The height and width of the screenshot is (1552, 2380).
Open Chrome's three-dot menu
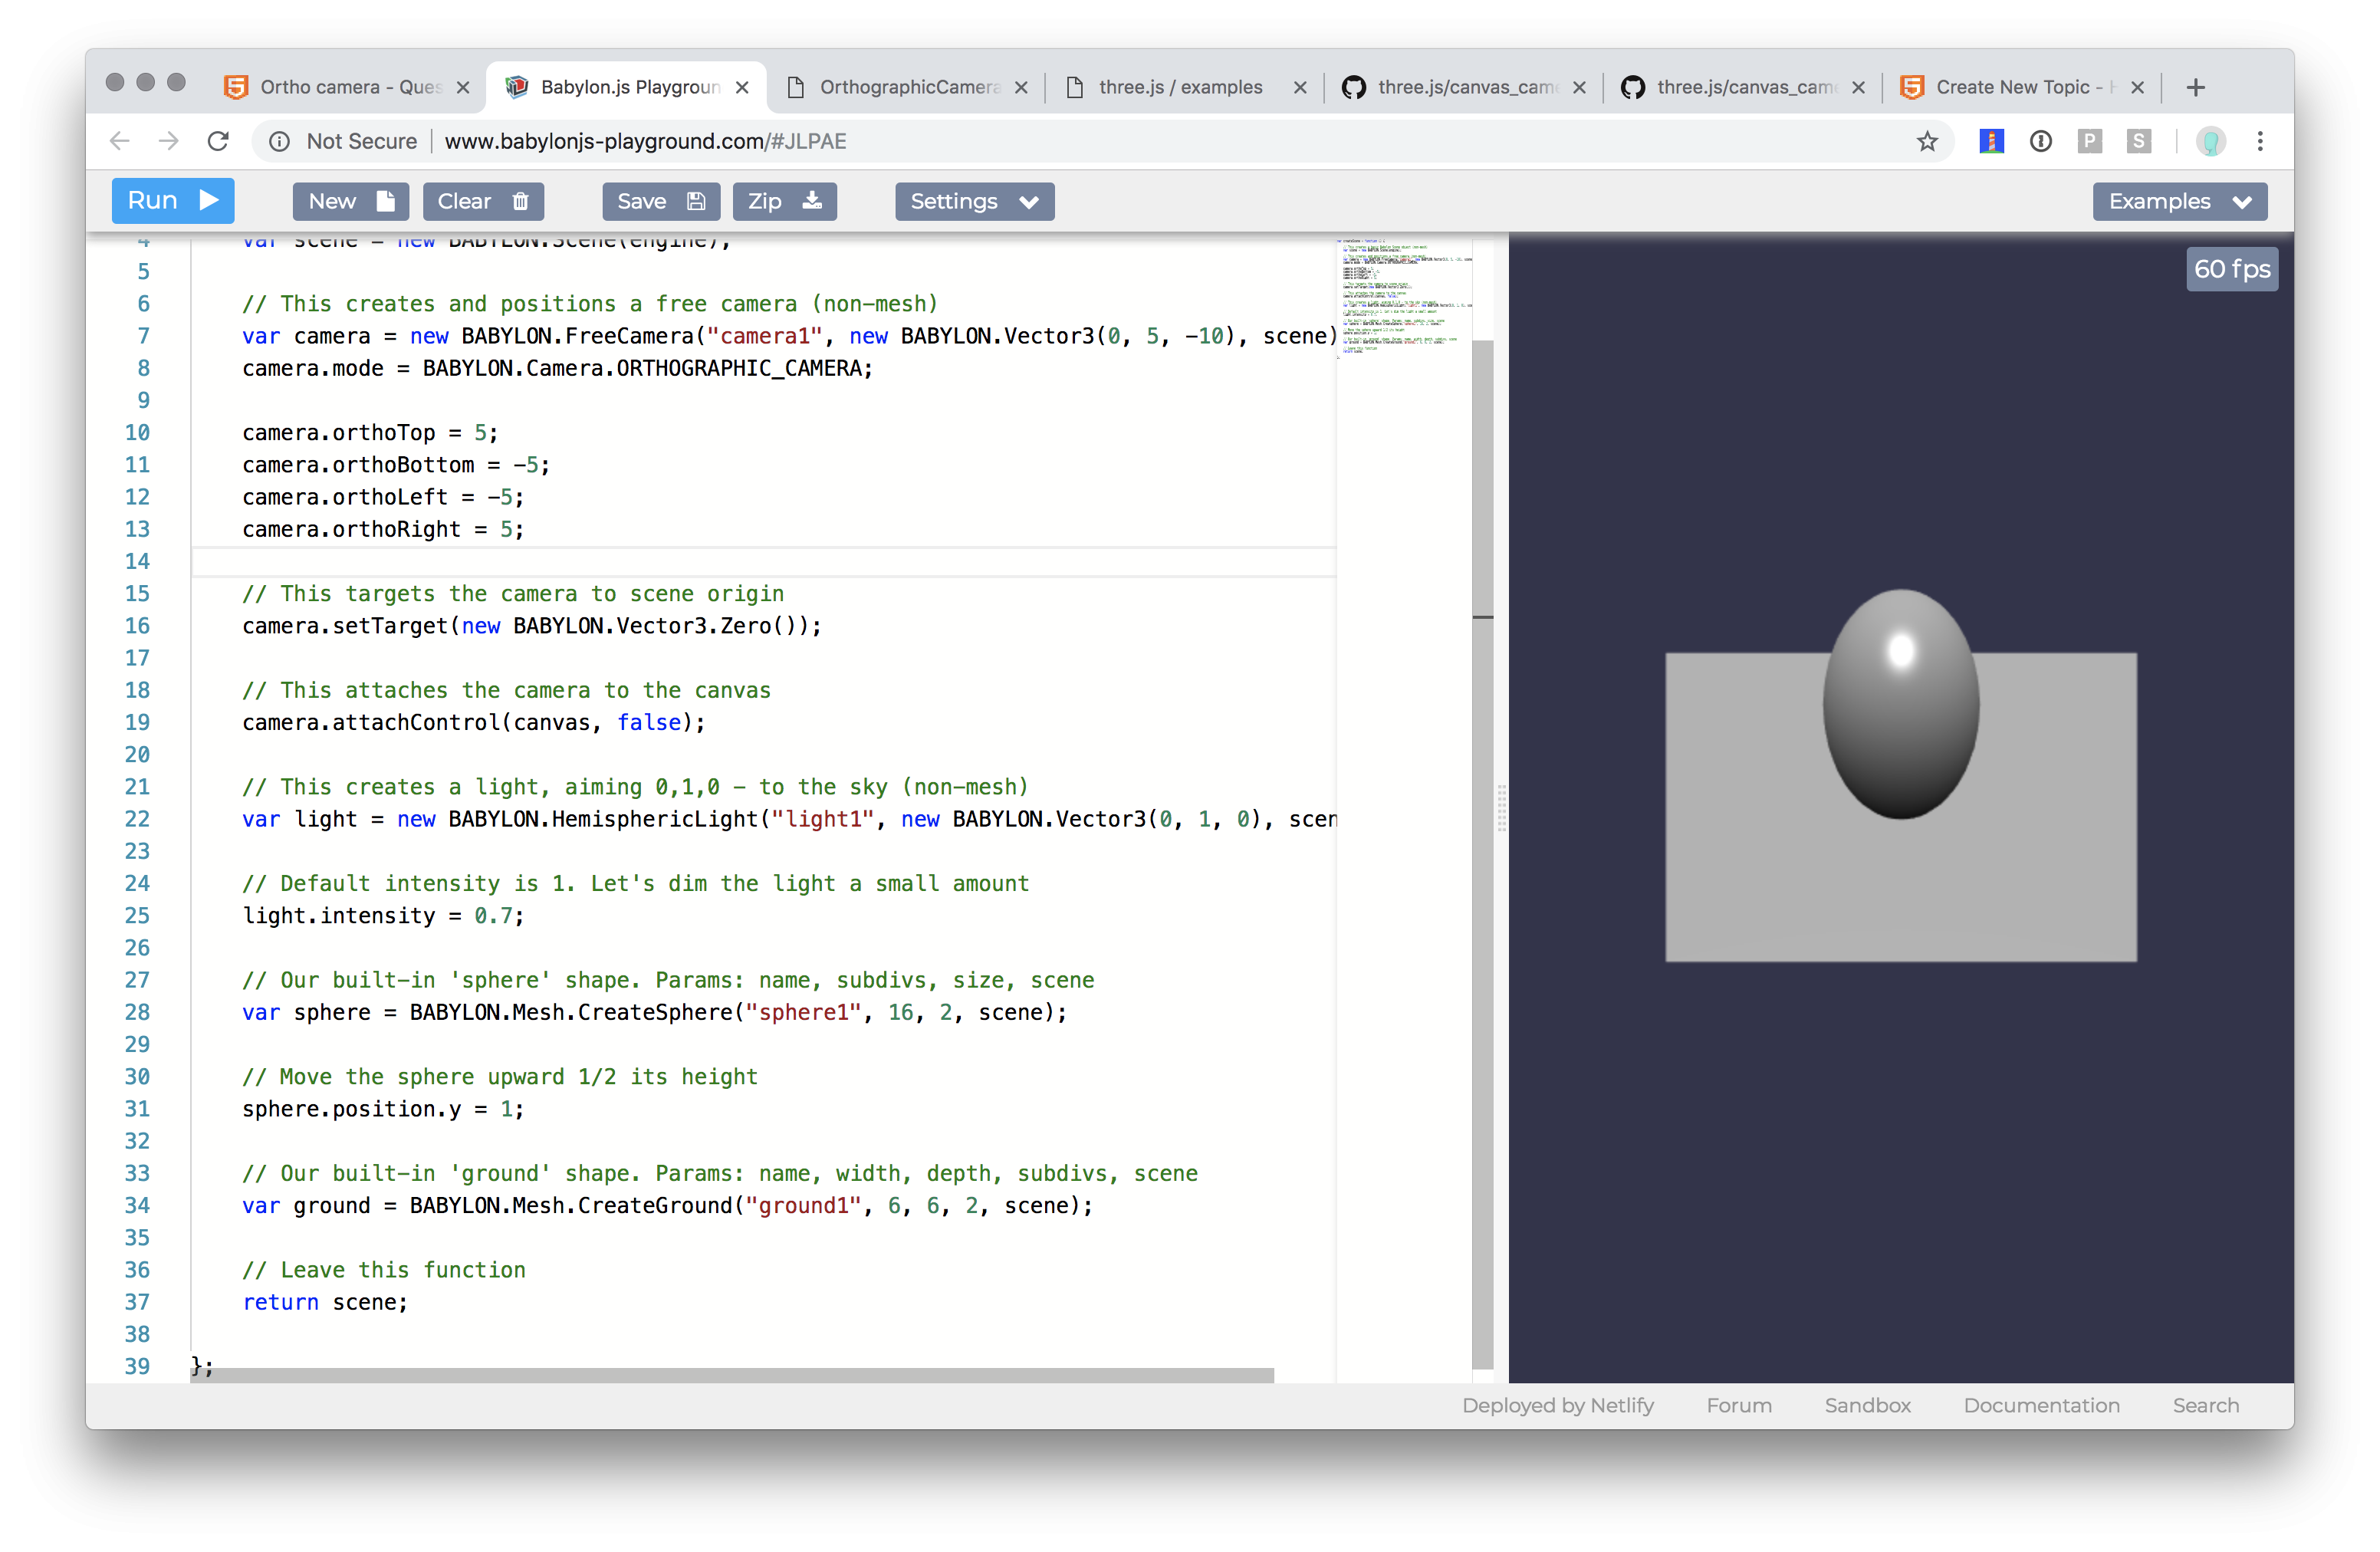(2260, 141)
